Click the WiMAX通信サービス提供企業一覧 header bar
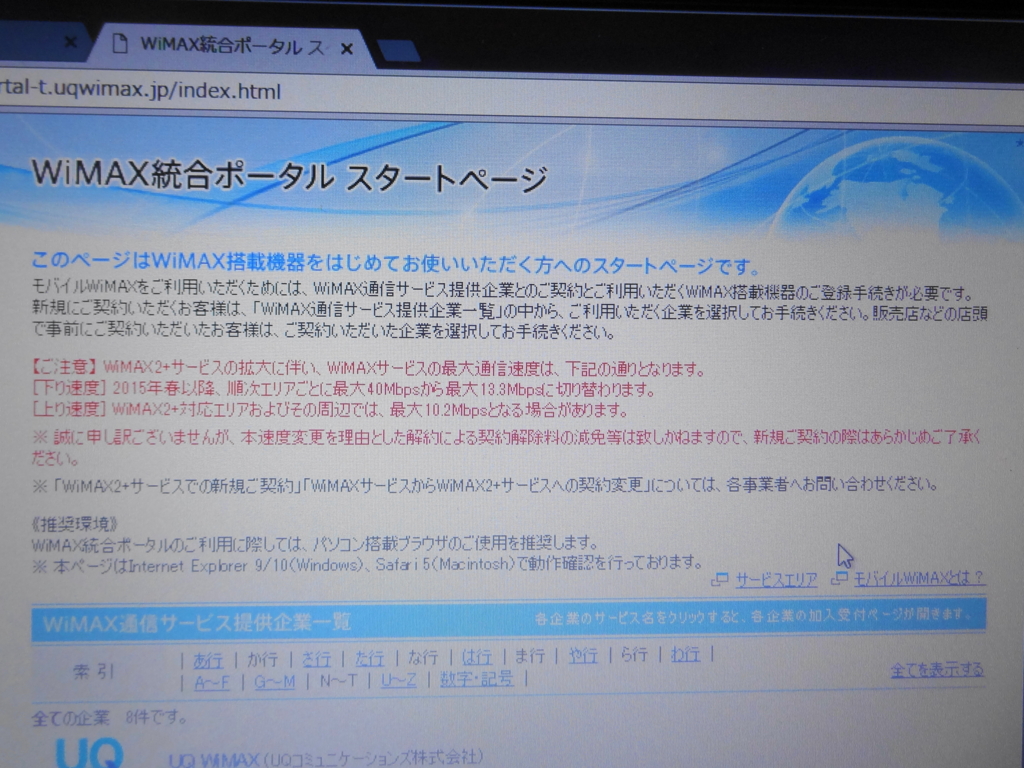 pyautogui.click(x=509, y=619)
